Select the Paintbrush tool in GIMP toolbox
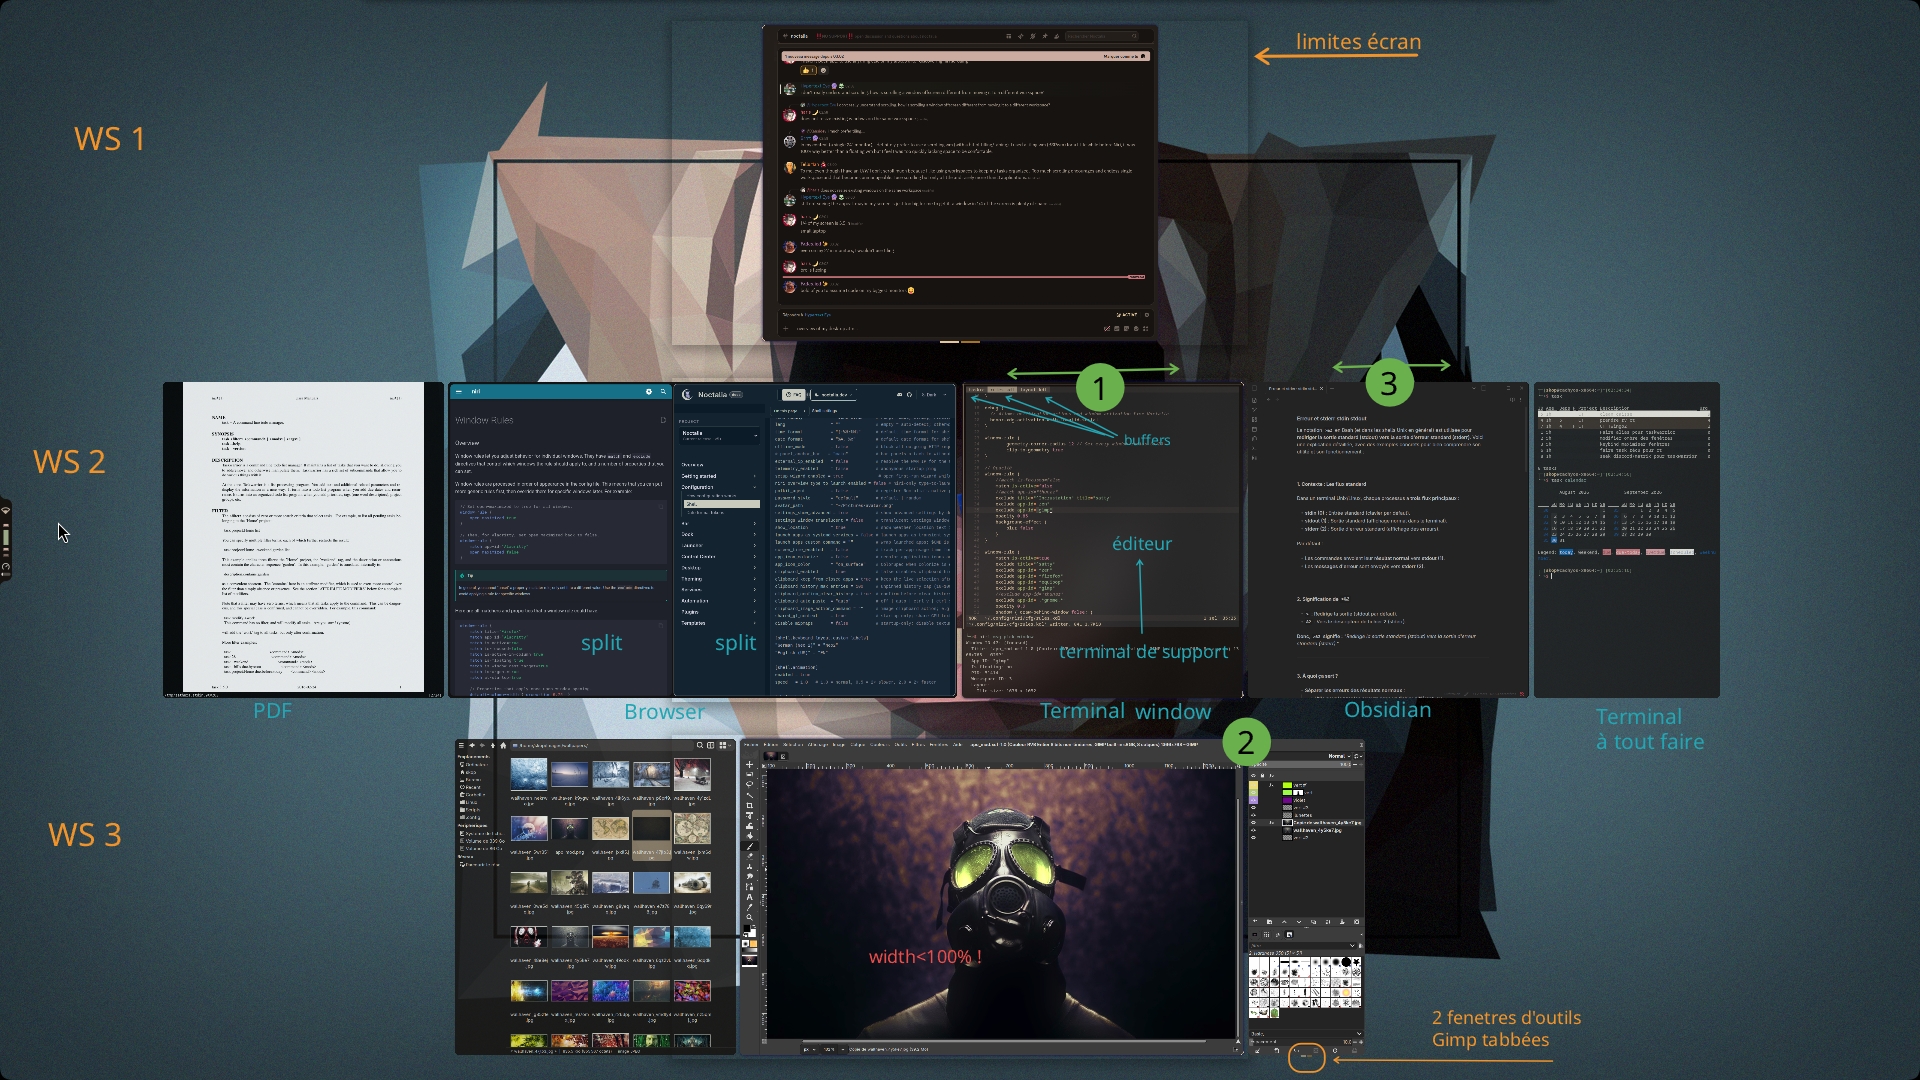Screen dimensions: 1920x1080 click(x=750, y=846)
